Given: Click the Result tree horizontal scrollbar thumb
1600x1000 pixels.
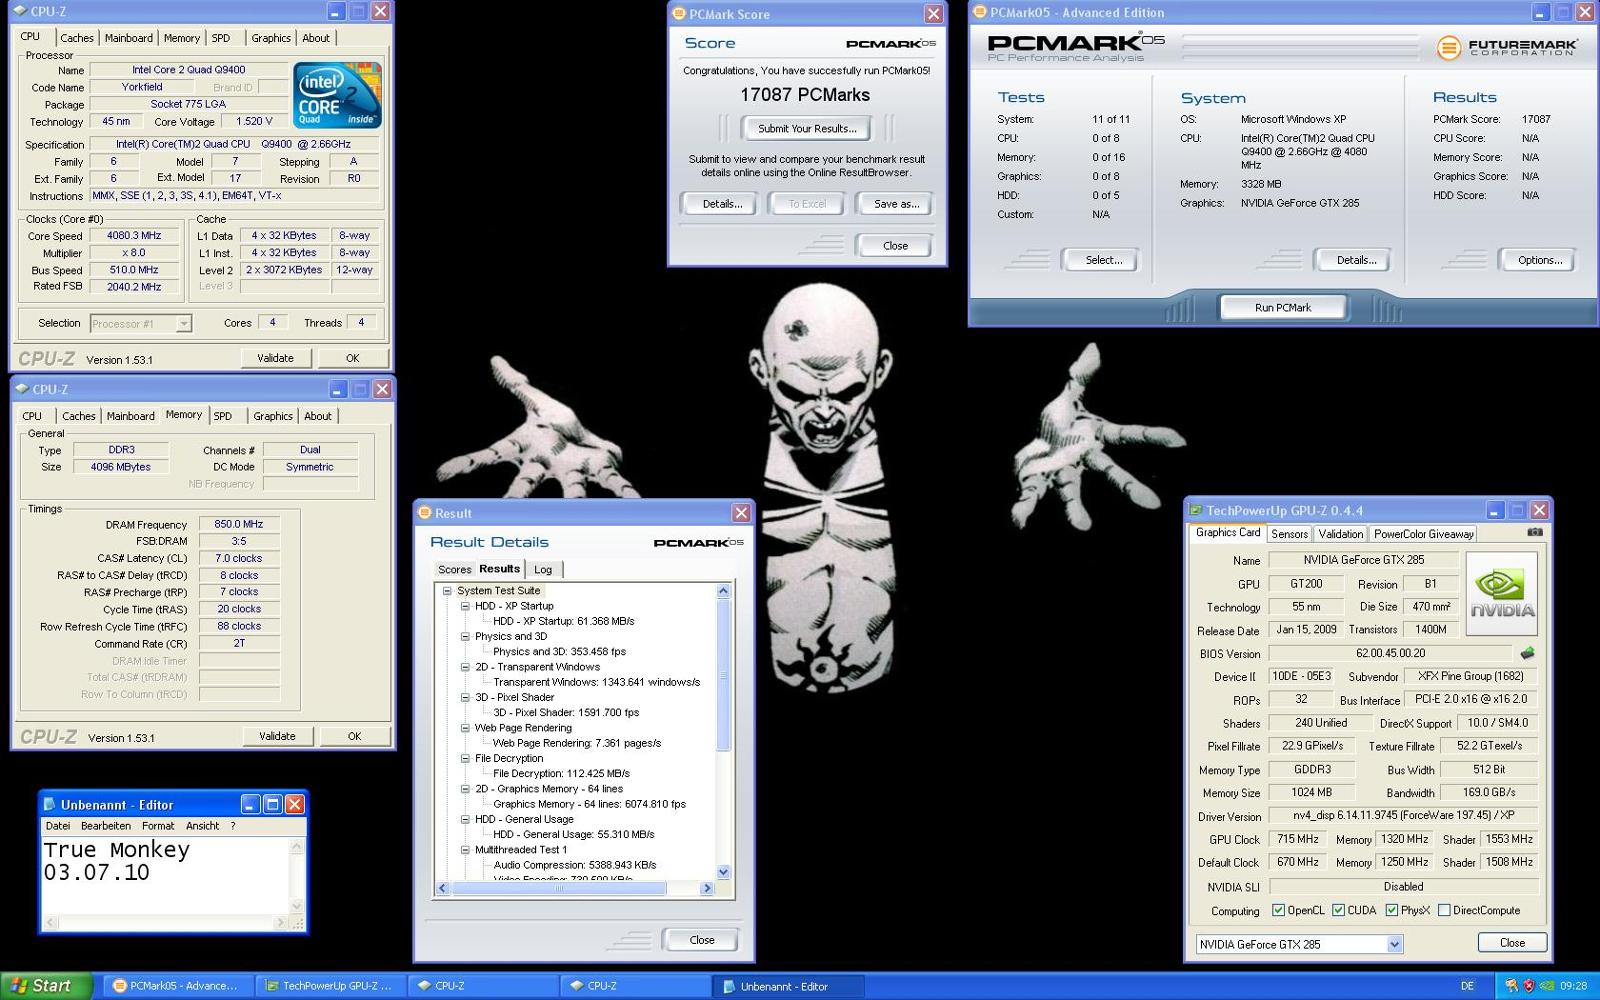Looking at the screenshot, I should click(x=559, y=888).
